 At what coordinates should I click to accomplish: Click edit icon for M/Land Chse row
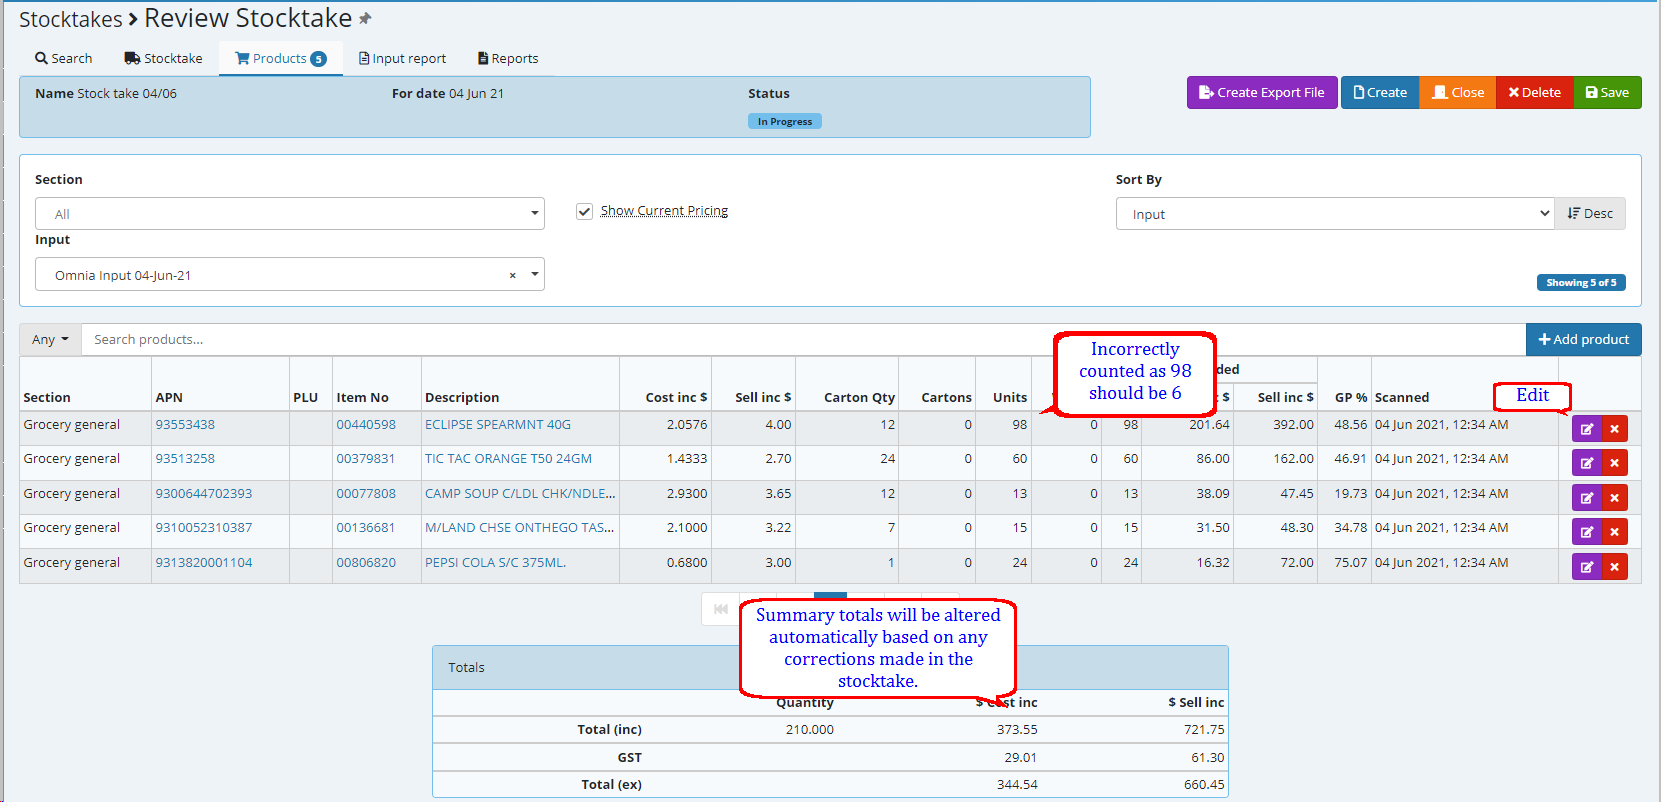point(1586,532)
